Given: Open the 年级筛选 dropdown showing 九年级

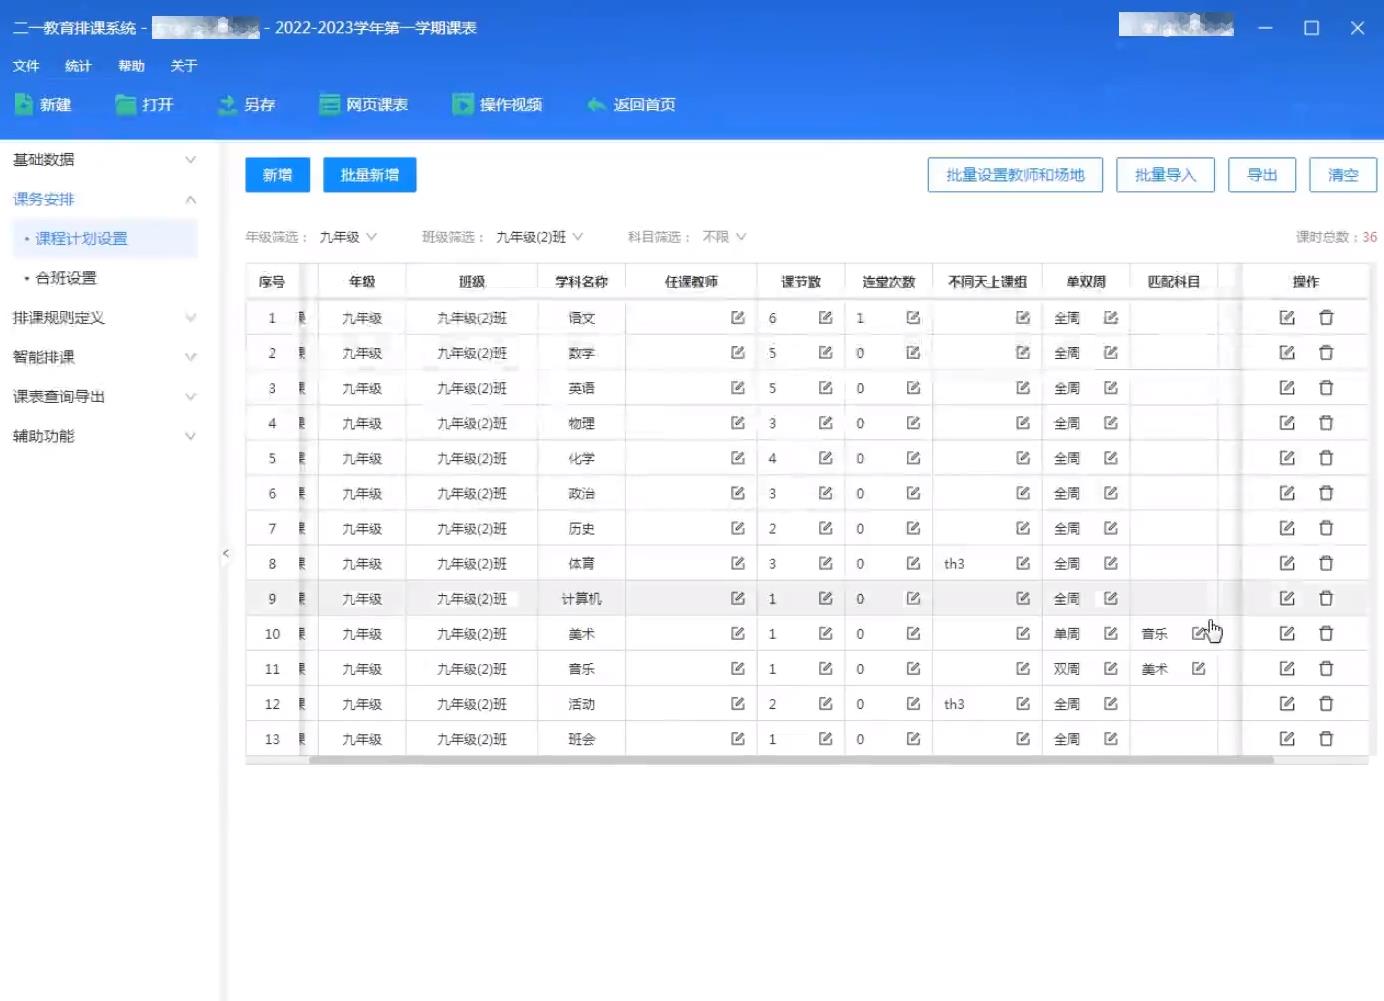Looking at the screenshot, I should click(x=348, y=237).
